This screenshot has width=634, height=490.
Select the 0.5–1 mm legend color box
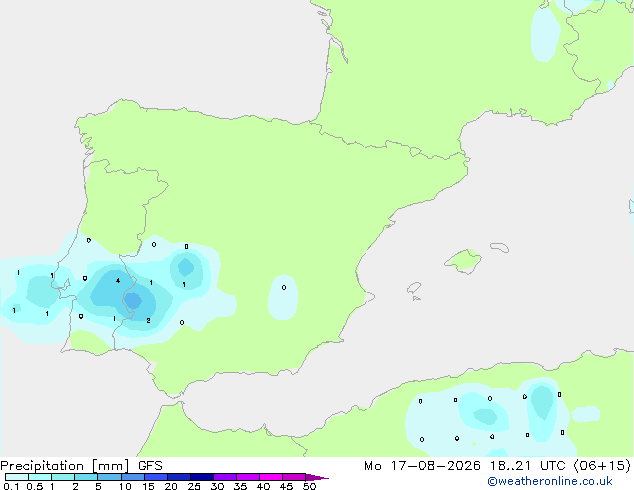click(40, 477)
